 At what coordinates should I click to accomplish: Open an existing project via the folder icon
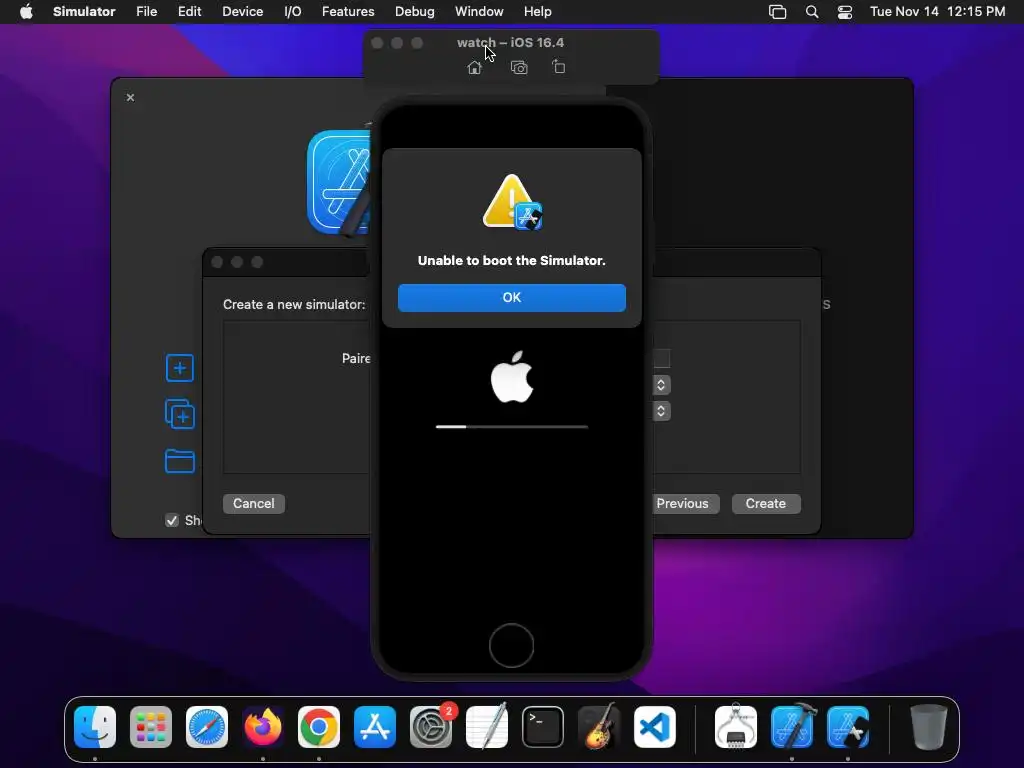pos(180,461)
